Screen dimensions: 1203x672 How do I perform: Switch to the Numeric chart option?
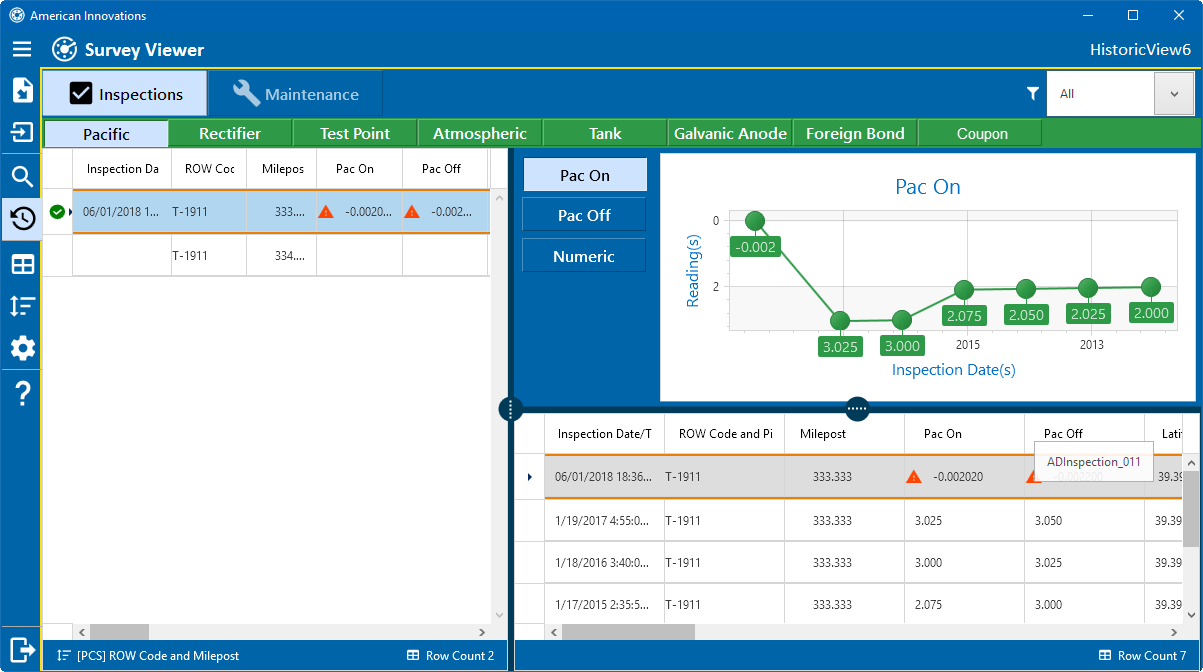[584, 256]
